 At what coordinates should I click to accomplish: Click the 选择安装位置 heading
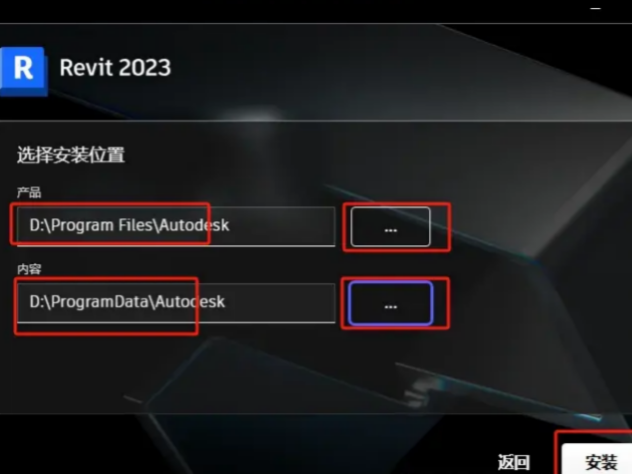tap(71, 155)
